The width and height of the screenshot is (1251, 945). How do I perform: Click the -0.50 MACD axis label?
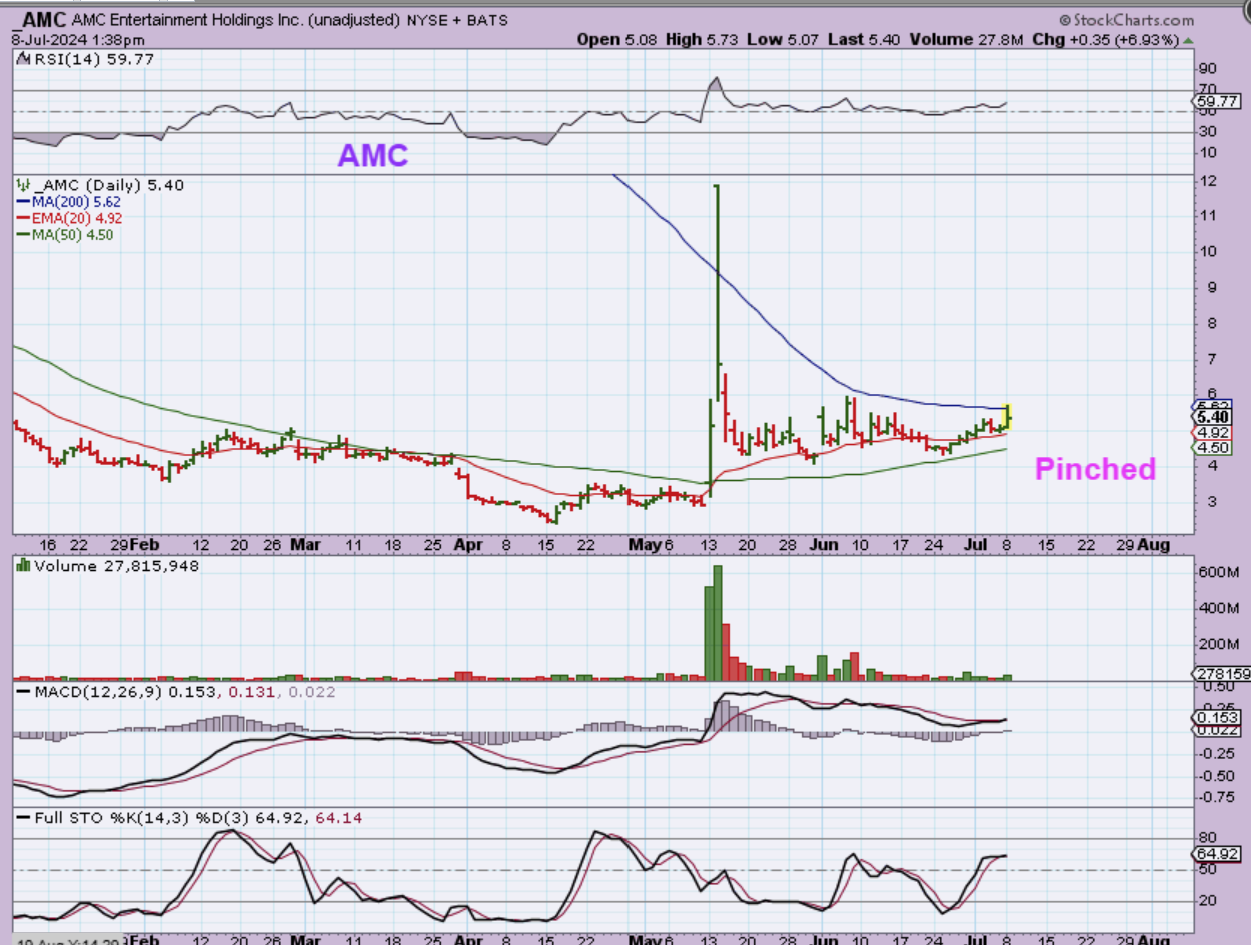point(1217,775)
